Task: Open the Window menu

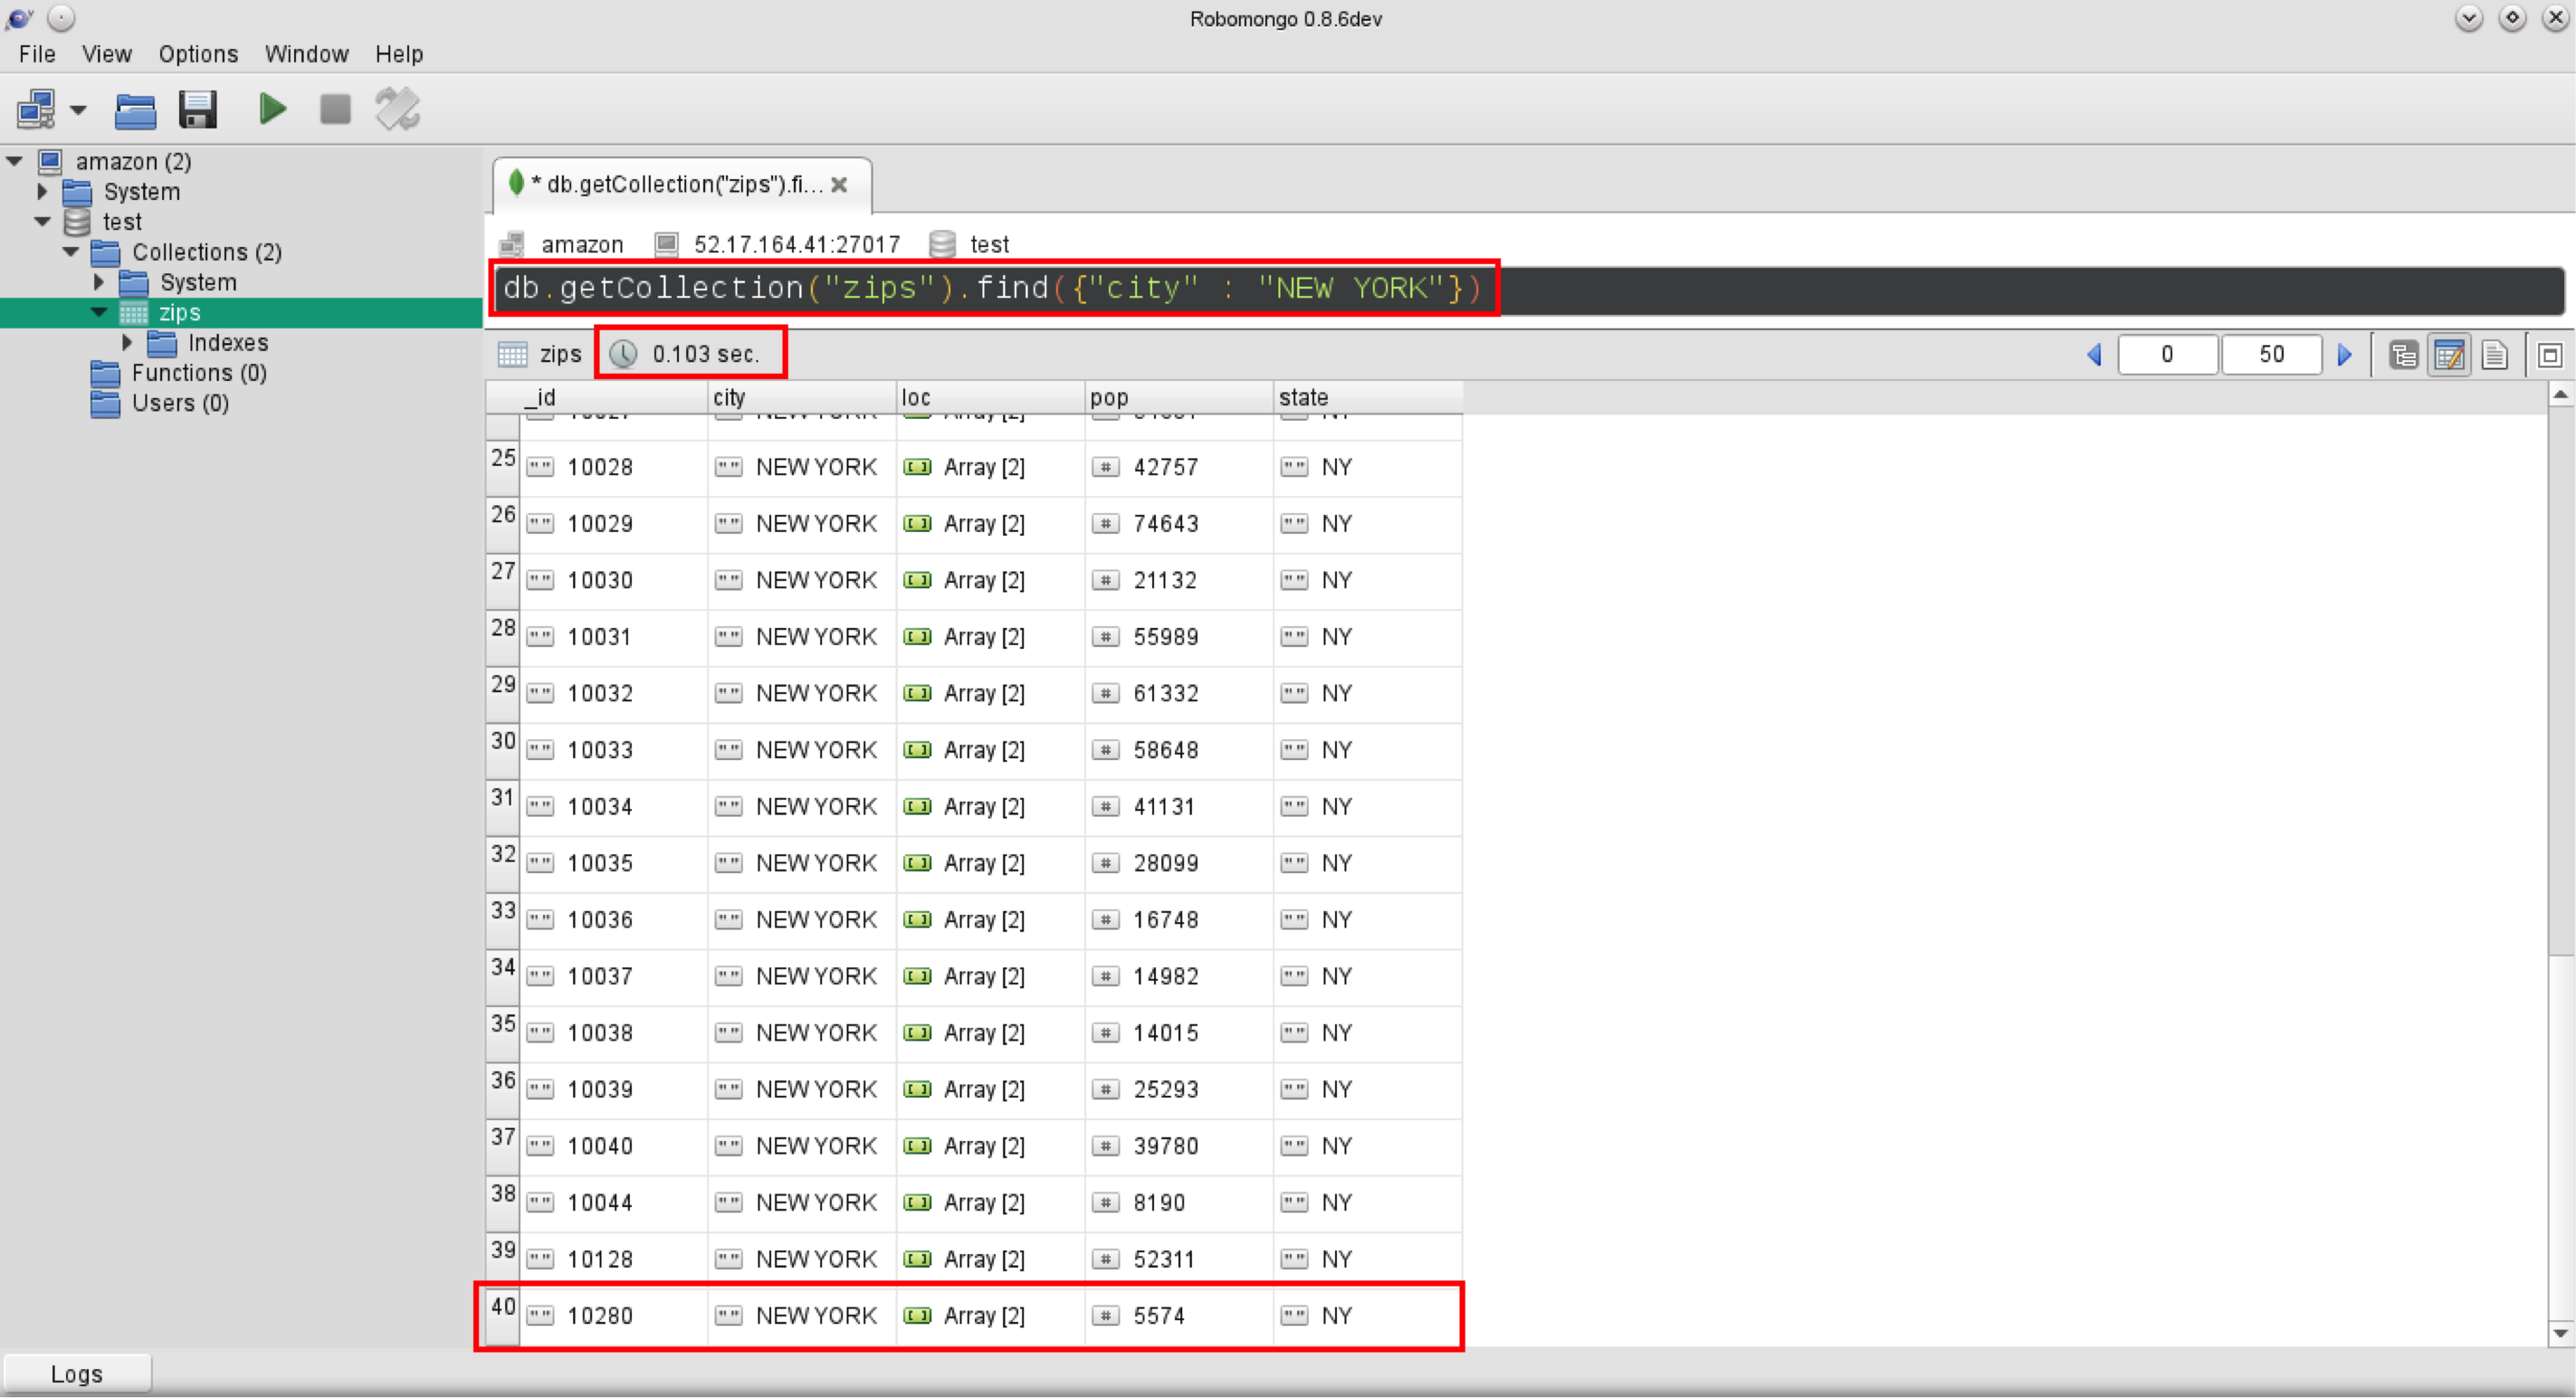Action: click(x=306, y=54)
